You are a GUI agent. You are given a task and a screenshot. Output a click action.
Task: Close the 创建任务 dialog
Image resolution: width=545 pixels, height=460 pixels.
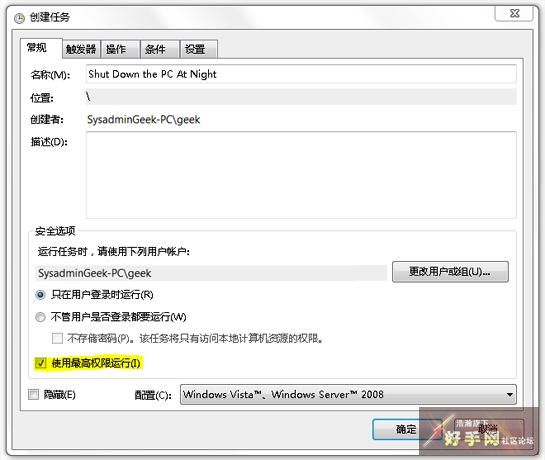coord(514,14)
